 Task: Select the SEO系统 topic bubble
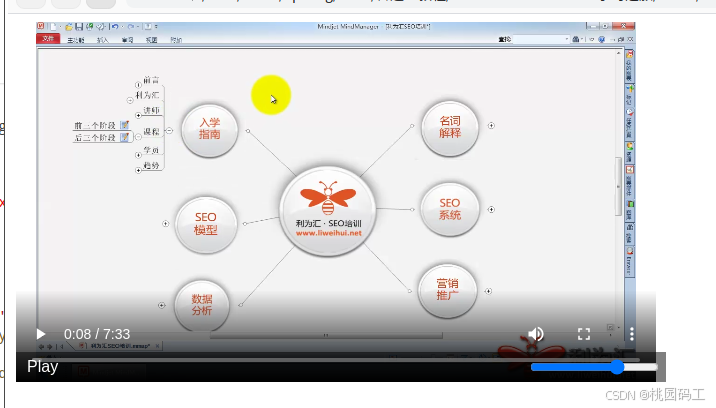pos(449,209)
